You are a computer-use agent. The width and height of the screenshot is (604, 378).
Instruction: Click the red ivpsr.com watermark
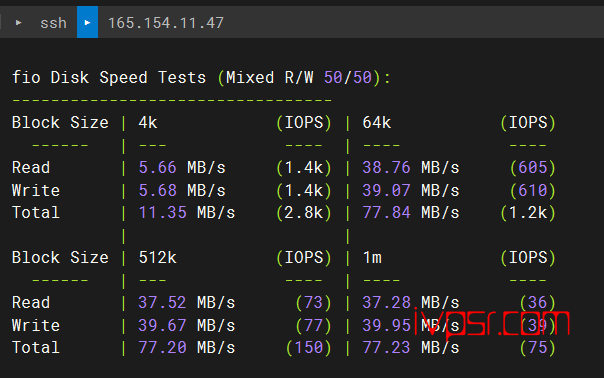click(492, 322)
